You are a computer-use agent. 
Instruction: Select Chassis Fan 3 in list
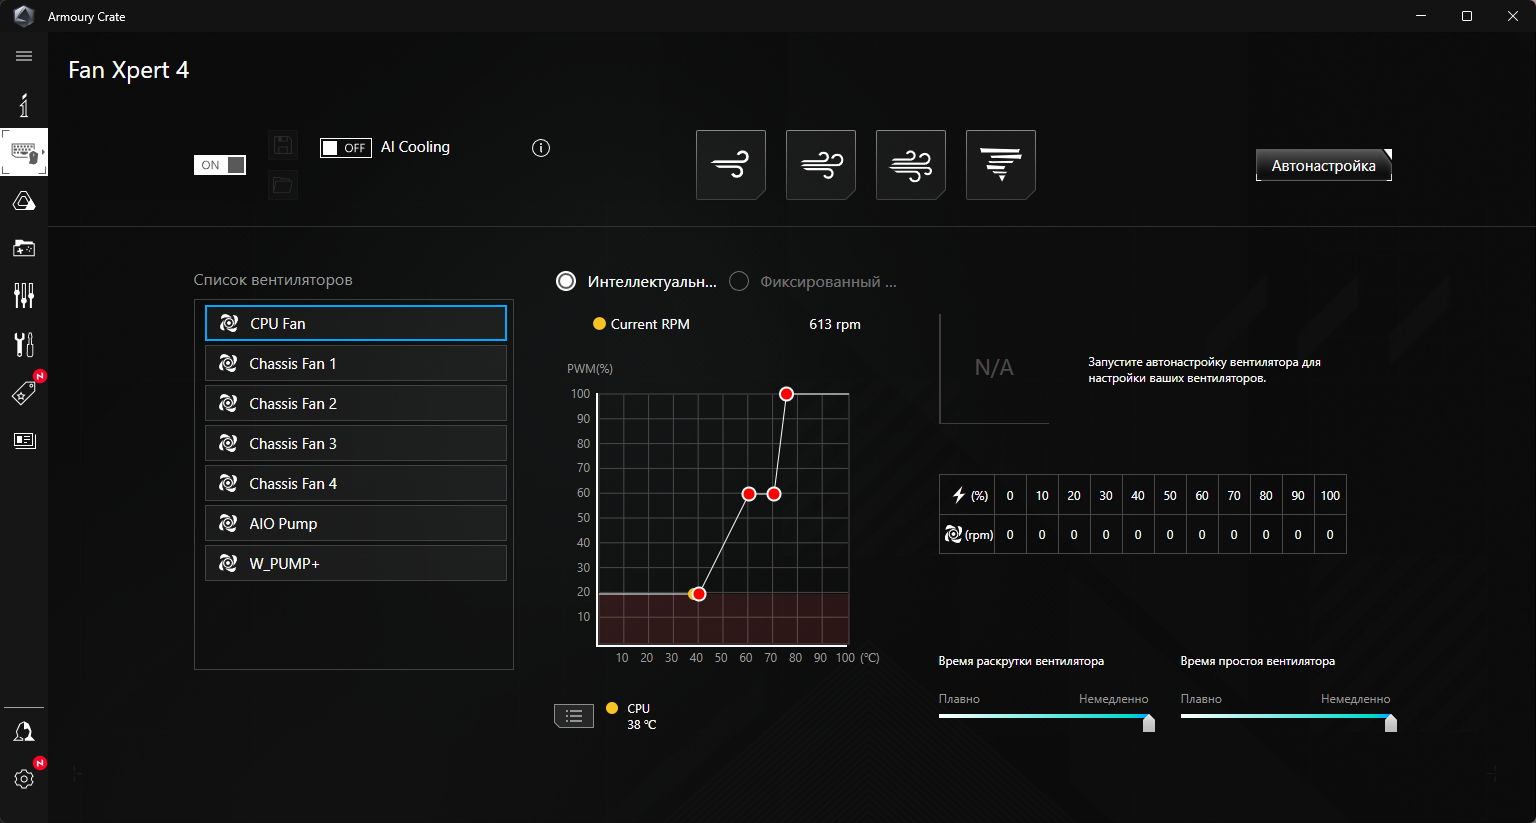356,443
